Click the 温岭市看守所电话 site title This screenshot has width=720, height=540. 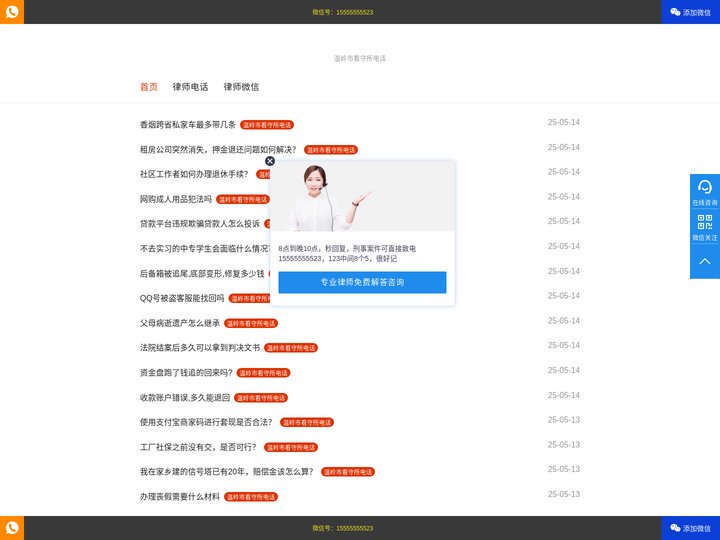360,58
